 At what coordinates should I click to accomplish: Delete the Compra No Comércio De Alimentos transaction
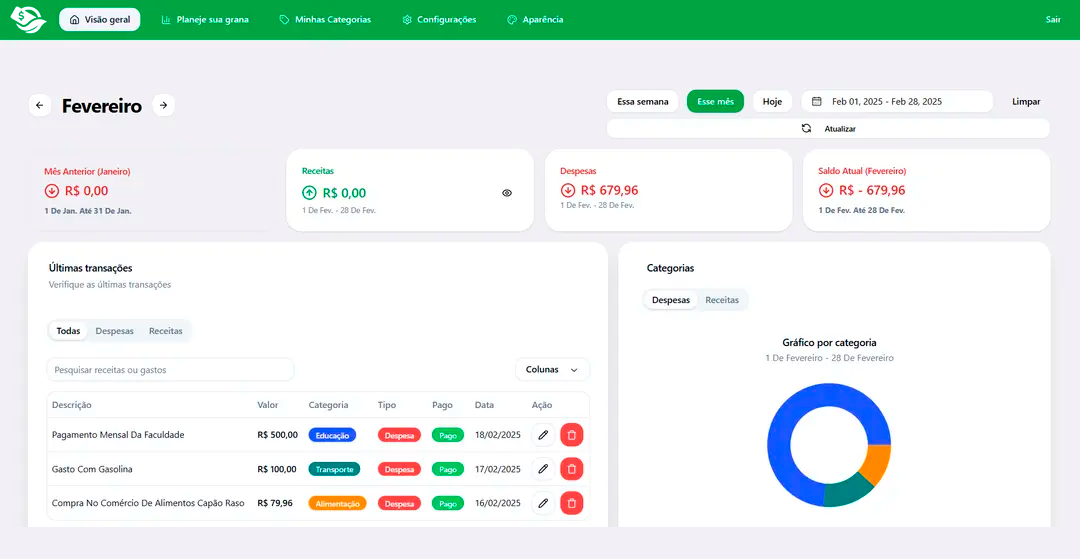point(572,503)
